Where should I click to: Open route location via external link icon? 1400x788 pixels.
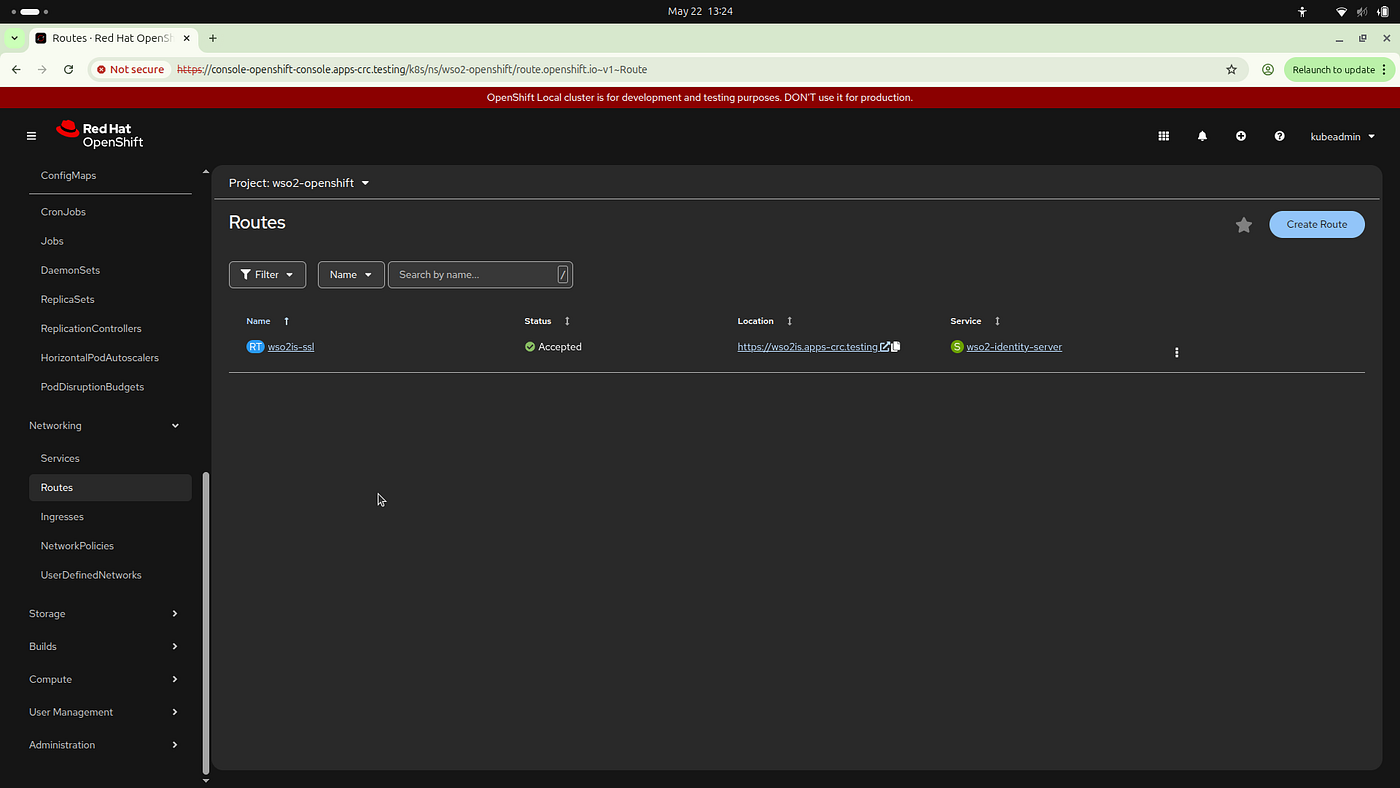pyautogui.click(x=885, y=347)
